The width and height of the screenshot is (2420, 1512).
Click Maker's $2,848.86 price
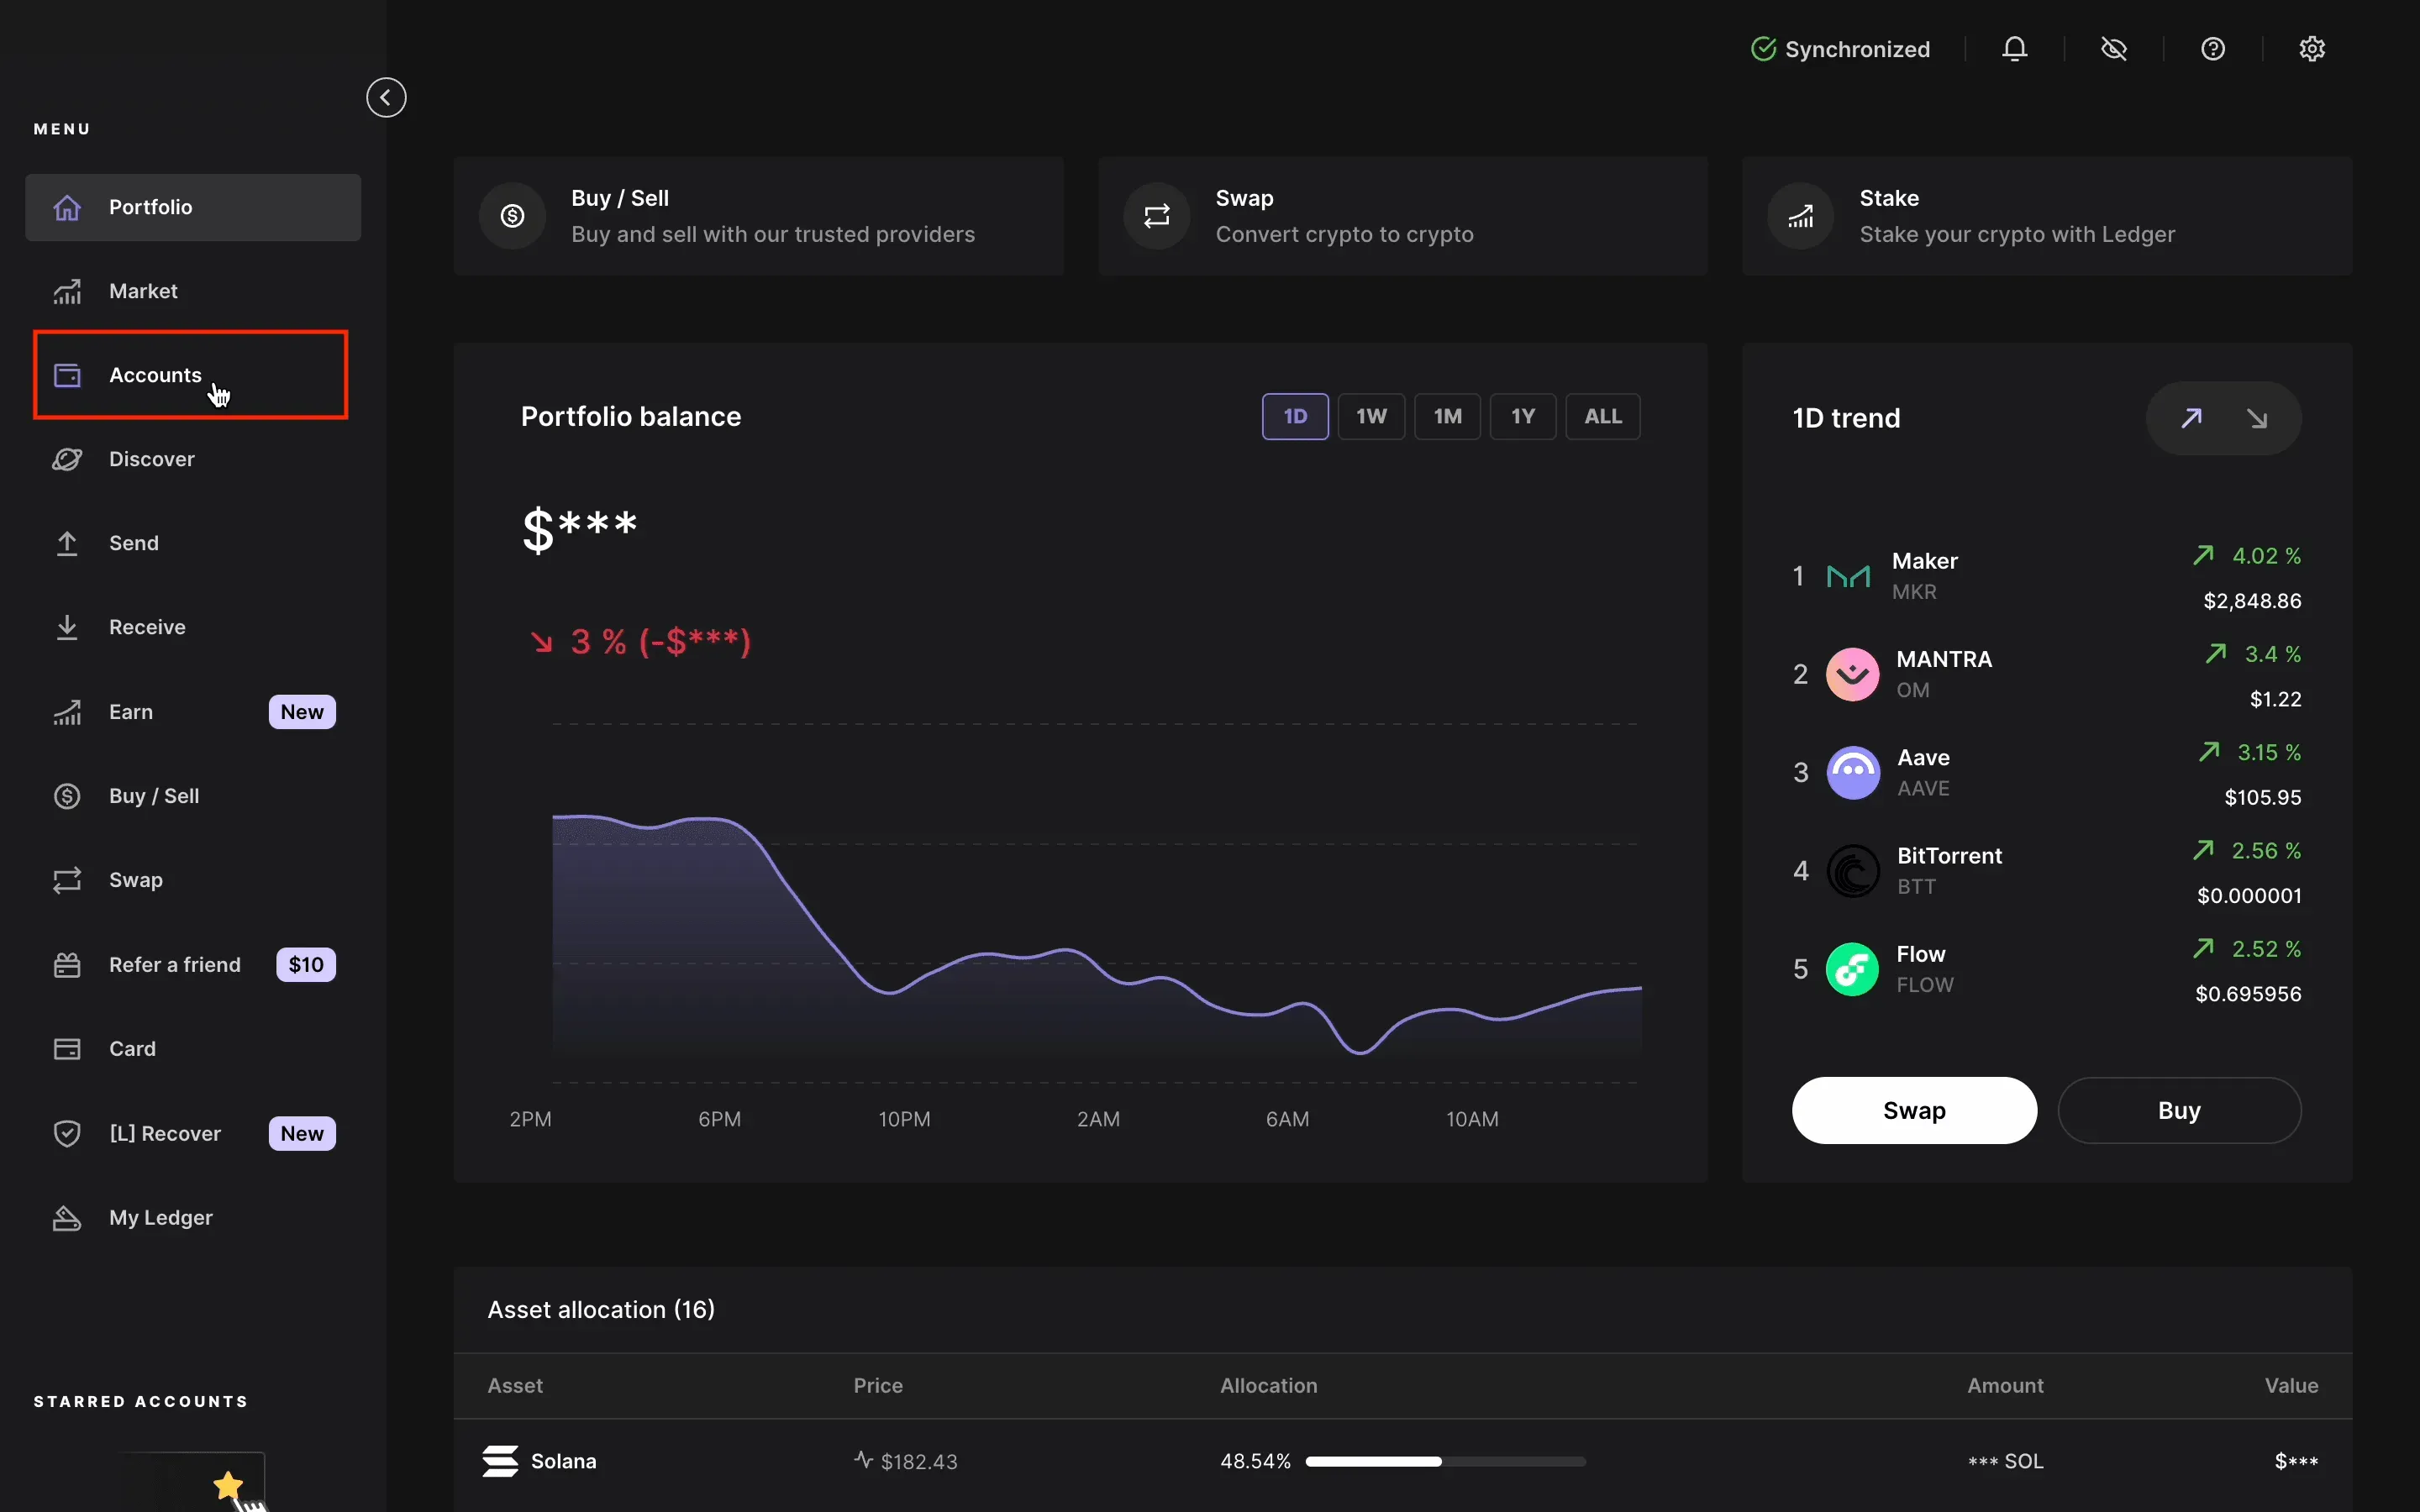(2252, 601)
